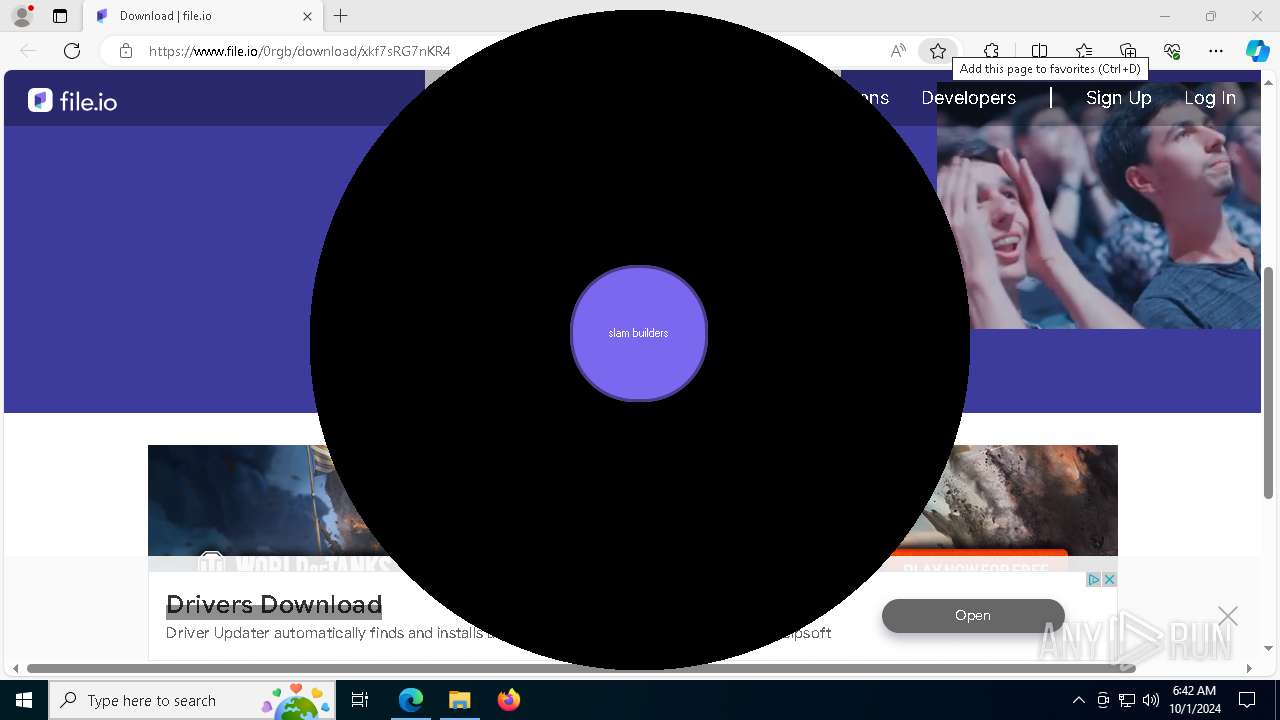The width and height of the screenshot is (1280, 720).
Task: Open the Copilot sidebar icon
Action: (1258, 51)
